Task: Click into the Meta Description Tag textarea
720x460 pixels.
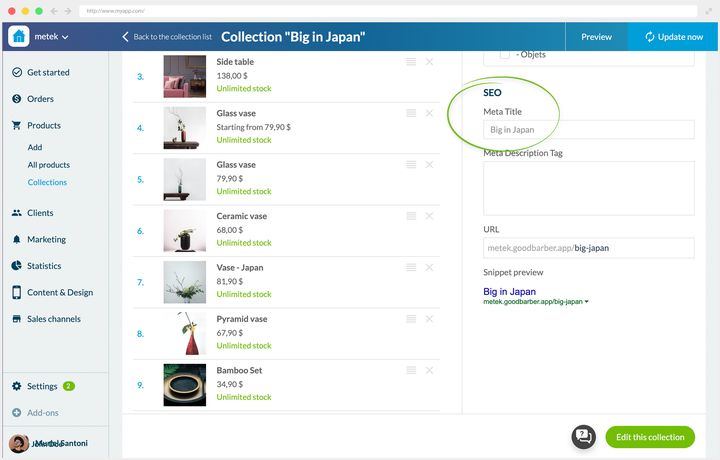Action: (x=589, y=188)
